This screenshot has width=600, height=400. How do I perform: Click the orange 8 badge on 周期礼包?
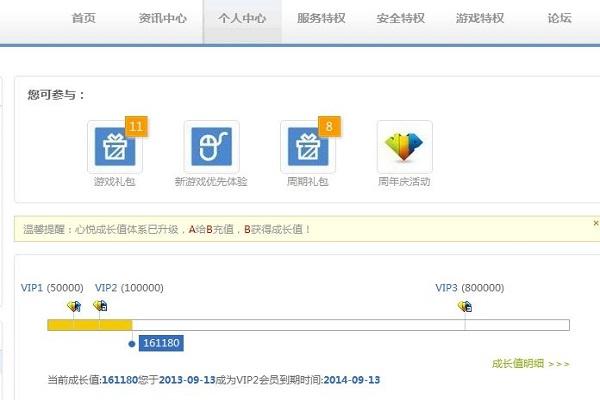(x=329, y=126)
